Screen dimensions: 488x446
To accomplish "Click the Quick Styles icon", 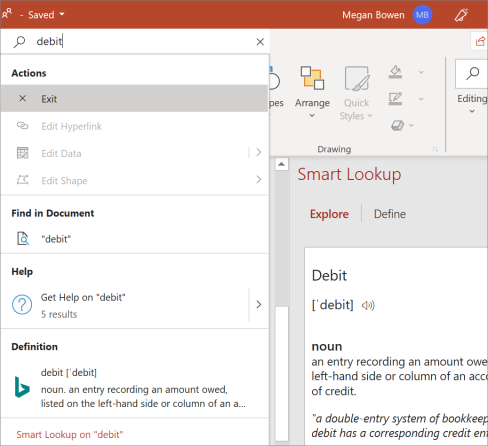I will pyautogui.click(x=357, y=79).
